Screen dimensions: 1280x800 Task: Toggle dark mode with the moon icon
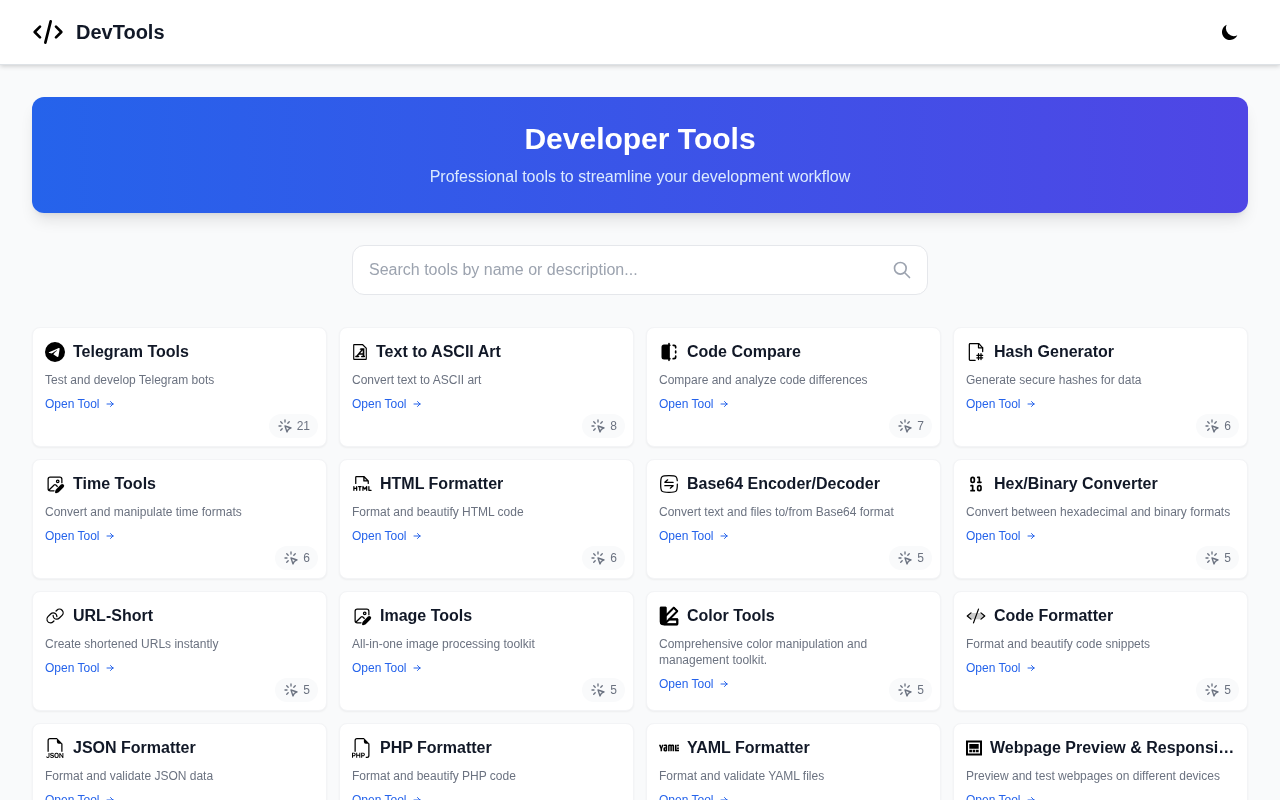[1229, 32]
